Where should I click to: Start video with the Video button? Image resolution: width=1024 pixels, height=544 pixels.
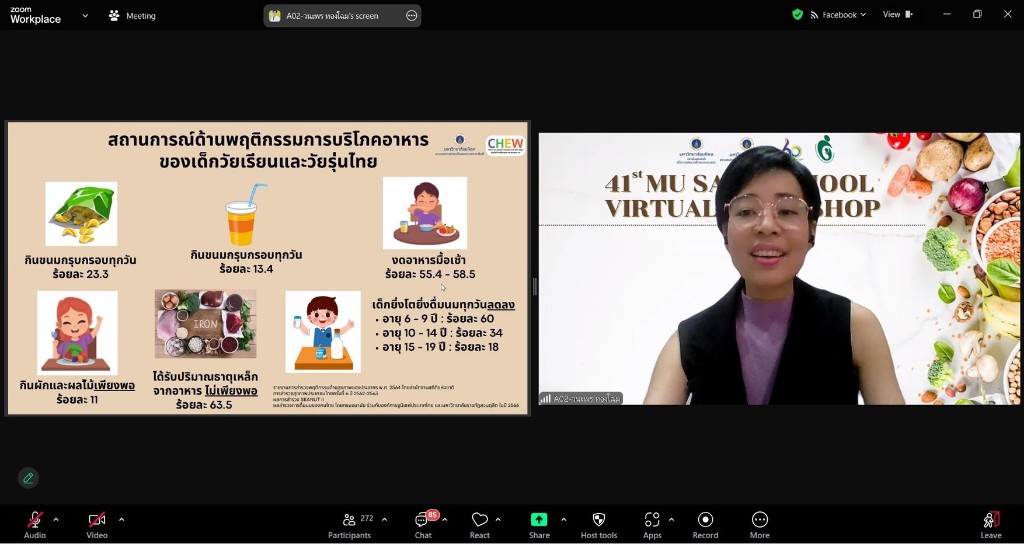point(97,524)
